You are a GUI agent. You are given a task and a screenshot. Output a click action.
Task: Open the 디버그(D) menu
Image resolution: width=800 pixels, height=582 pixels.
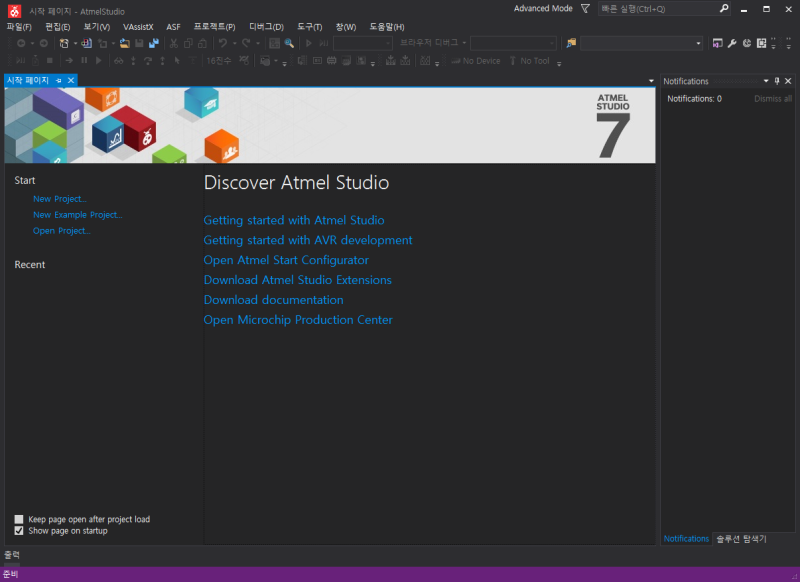[x=266, y=27]
